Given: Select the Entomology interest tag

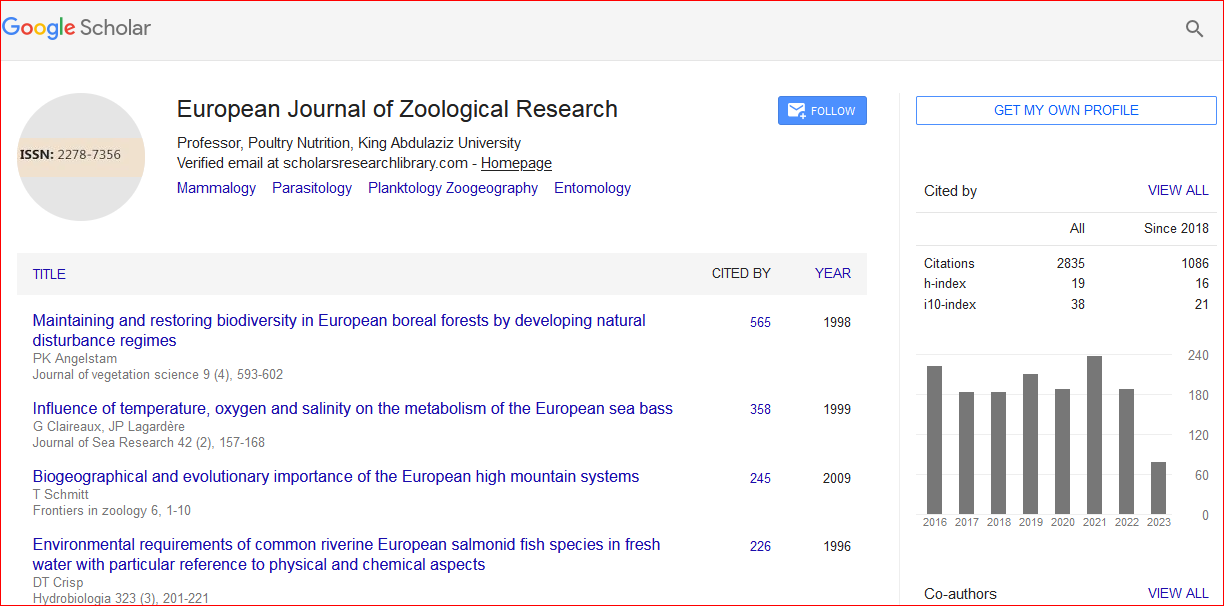Looking at the screenshot, I should tap(592, 188).
